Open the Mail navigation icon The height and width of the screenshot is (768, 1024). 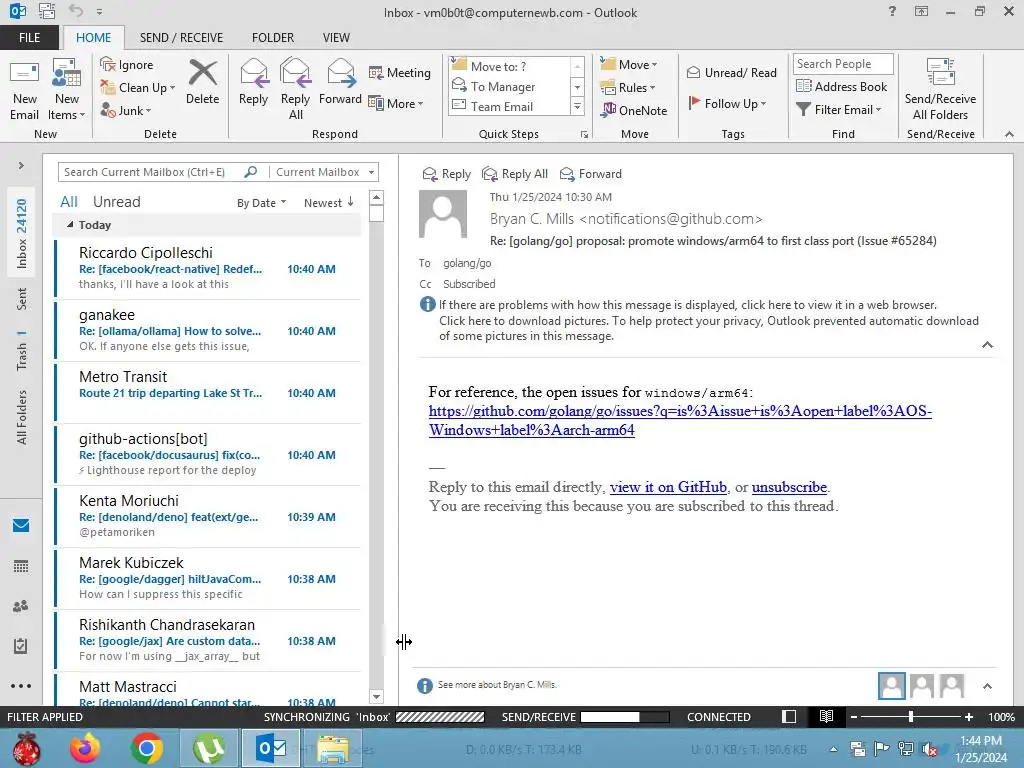click(x=21, y=525)
